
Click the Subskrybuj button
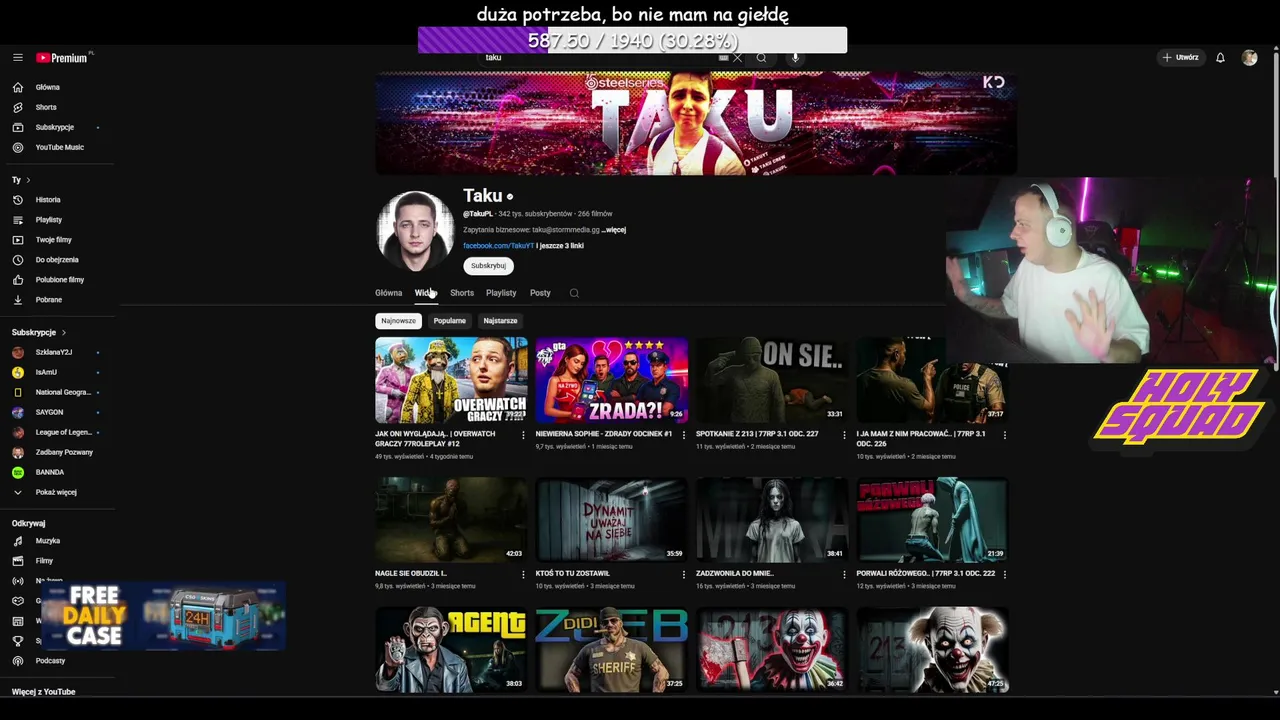(x=488, y=266)
